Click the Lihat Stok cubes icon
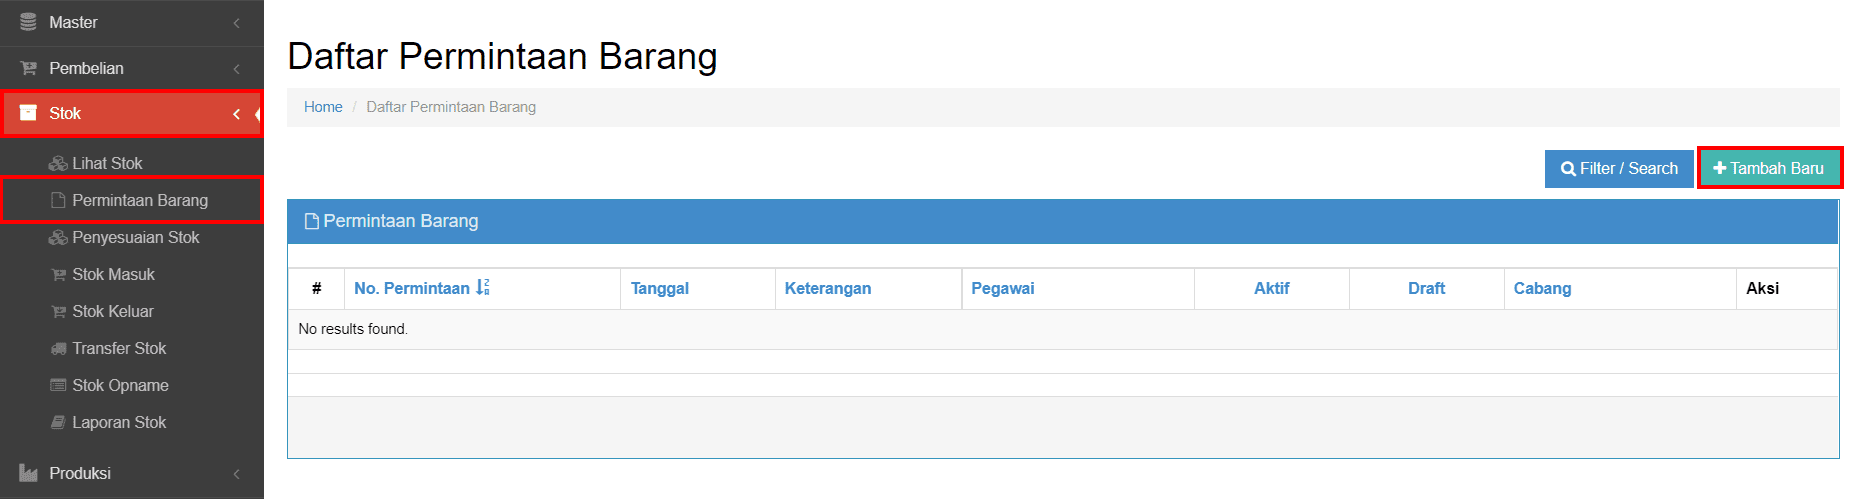Viewport: 1862px width, 499px height. coord(58,163)
